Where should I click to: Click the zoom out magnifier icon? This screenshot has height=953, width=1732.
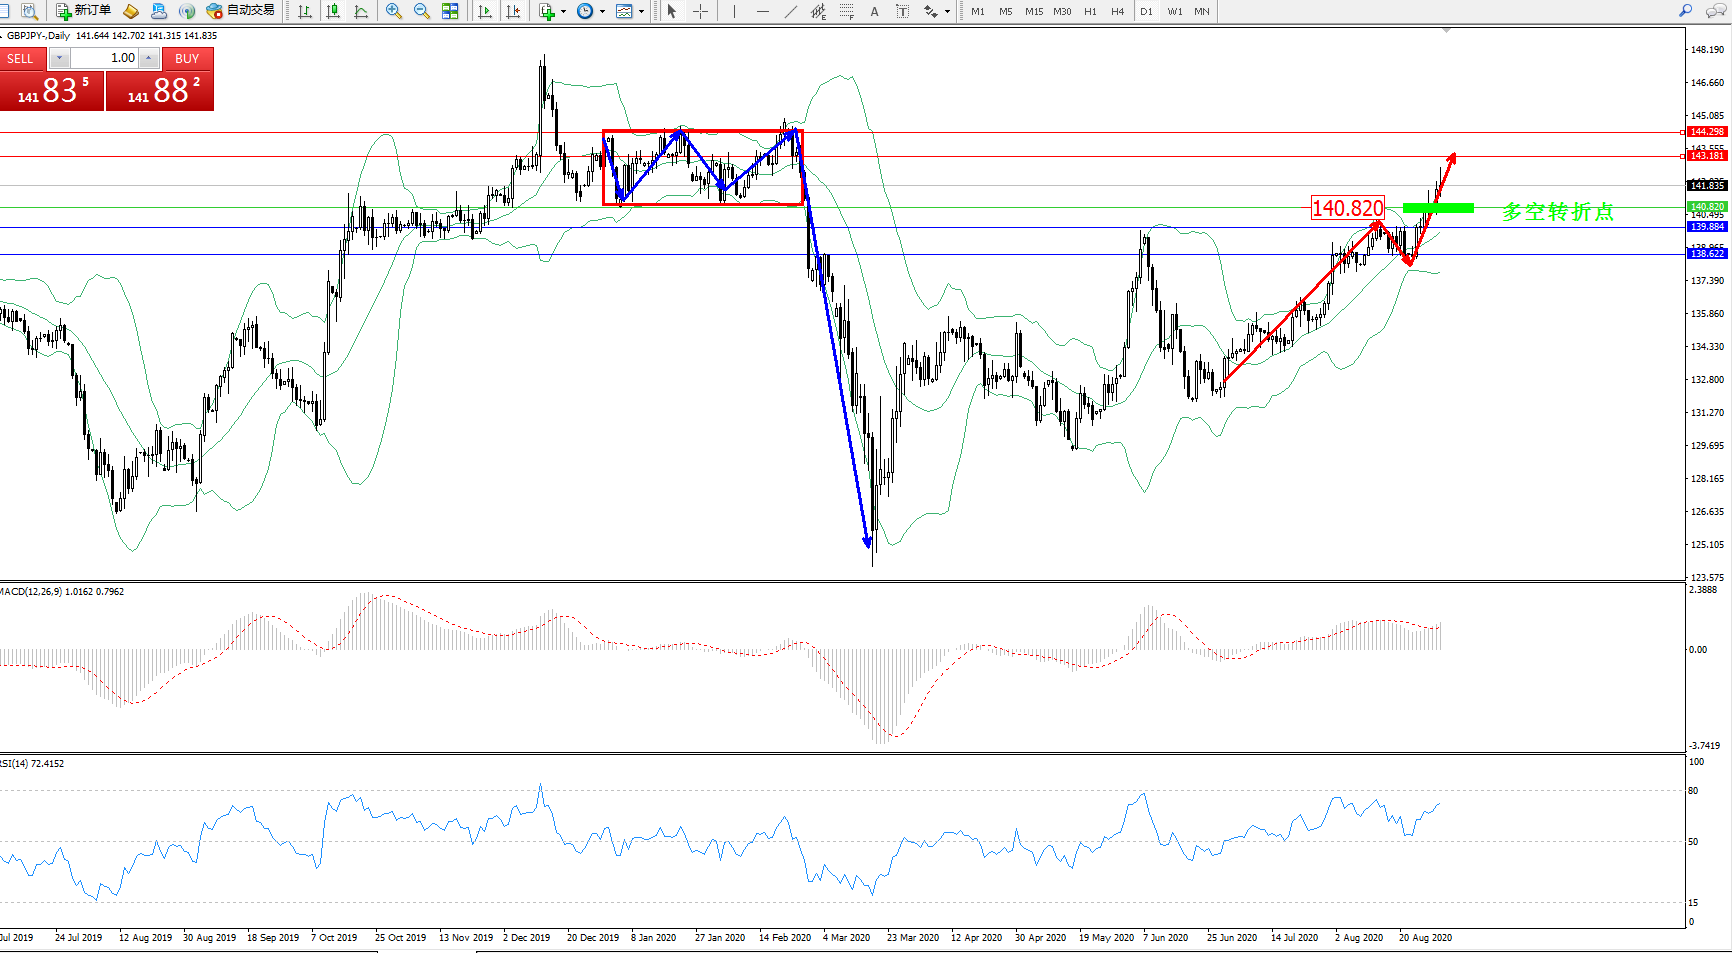click(x=422, y=11)
